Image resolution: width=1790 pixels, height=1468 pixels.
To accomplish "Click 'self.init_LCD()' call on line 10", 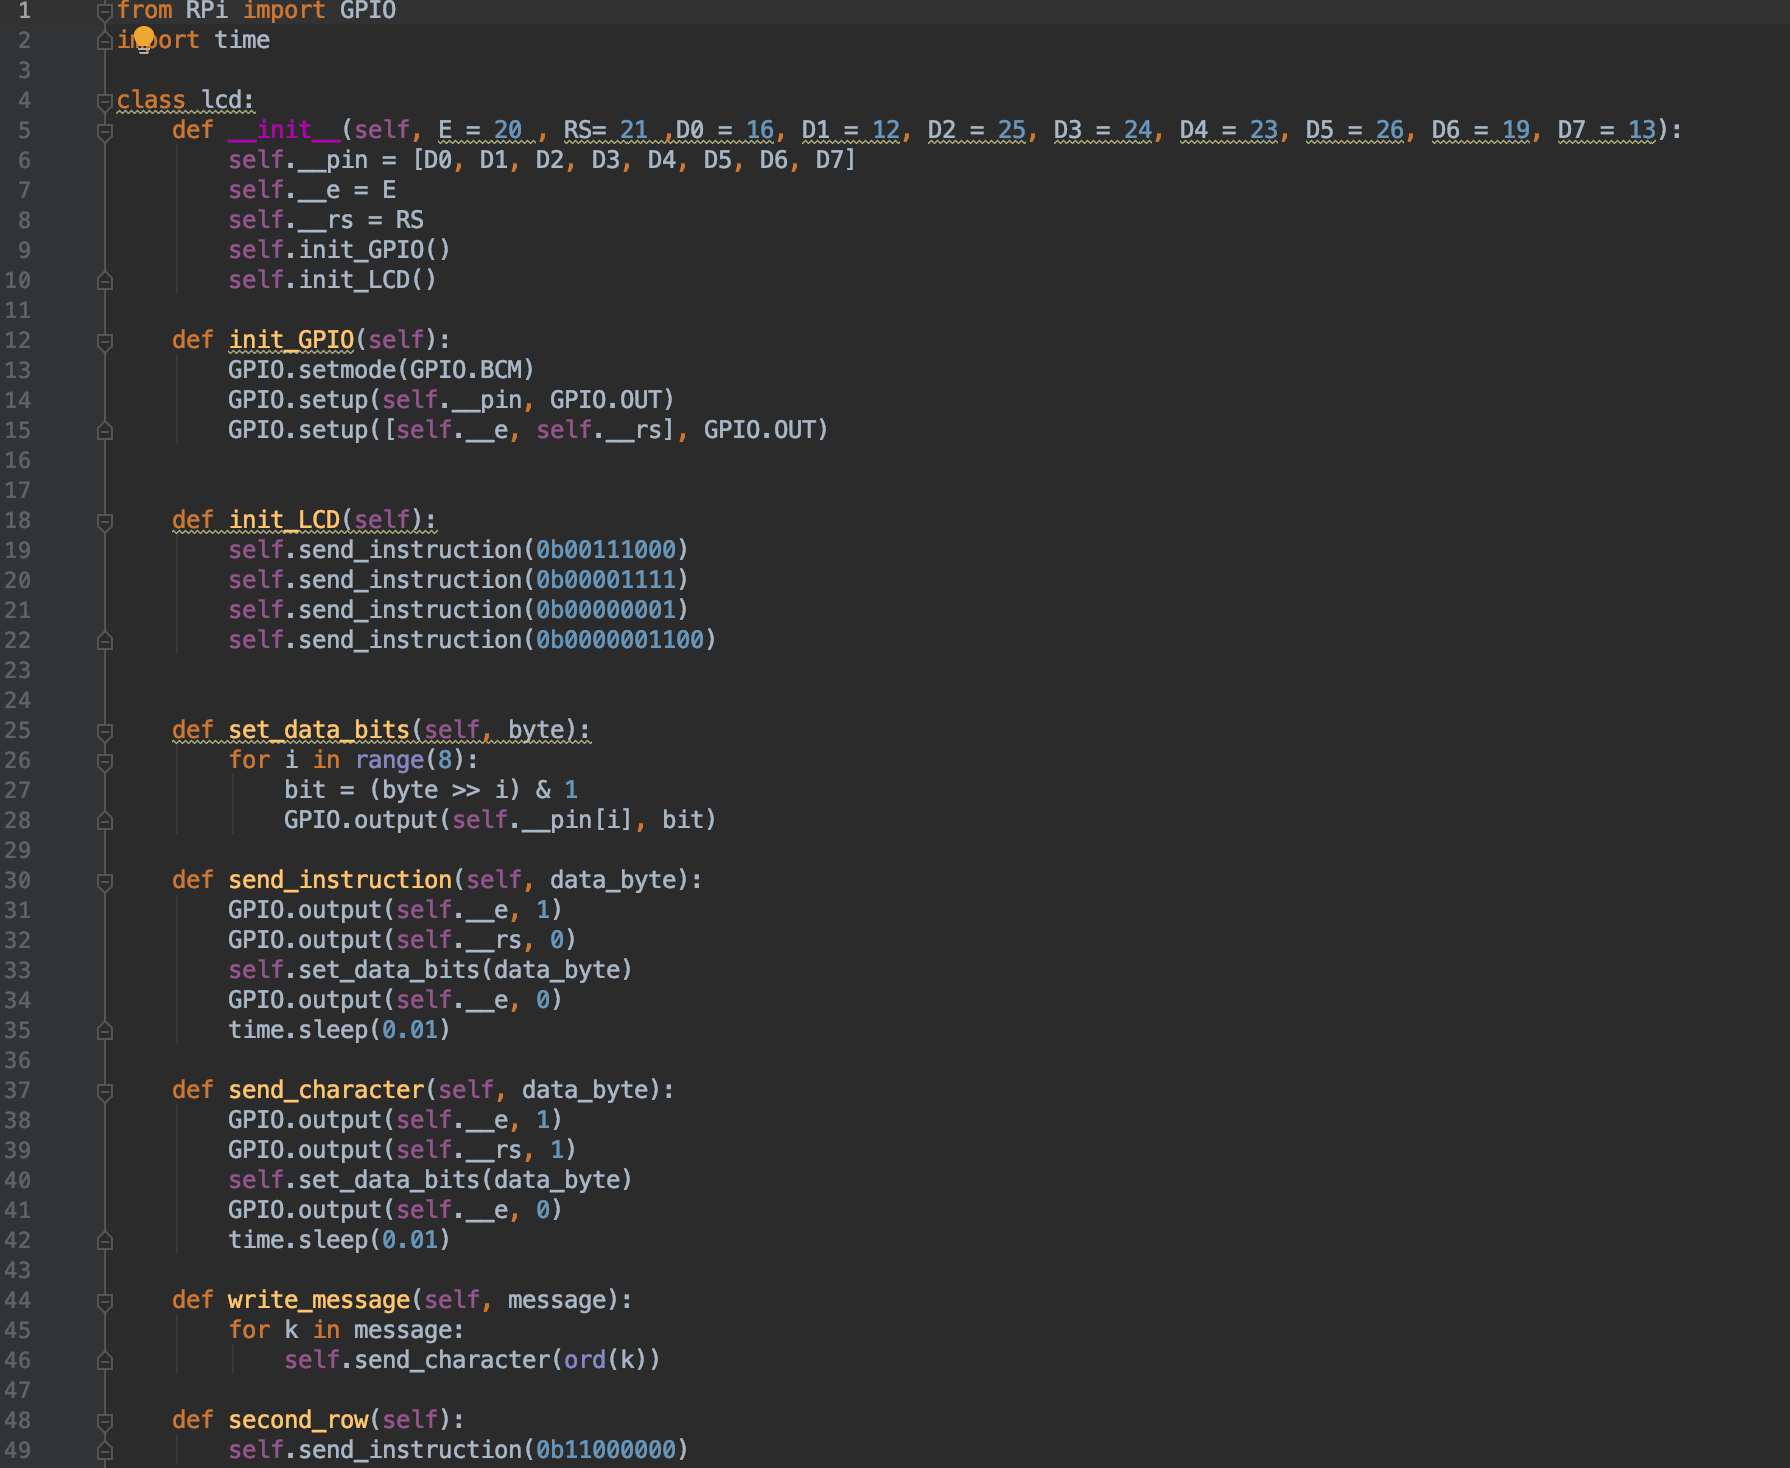I will [x=332, y=280].
